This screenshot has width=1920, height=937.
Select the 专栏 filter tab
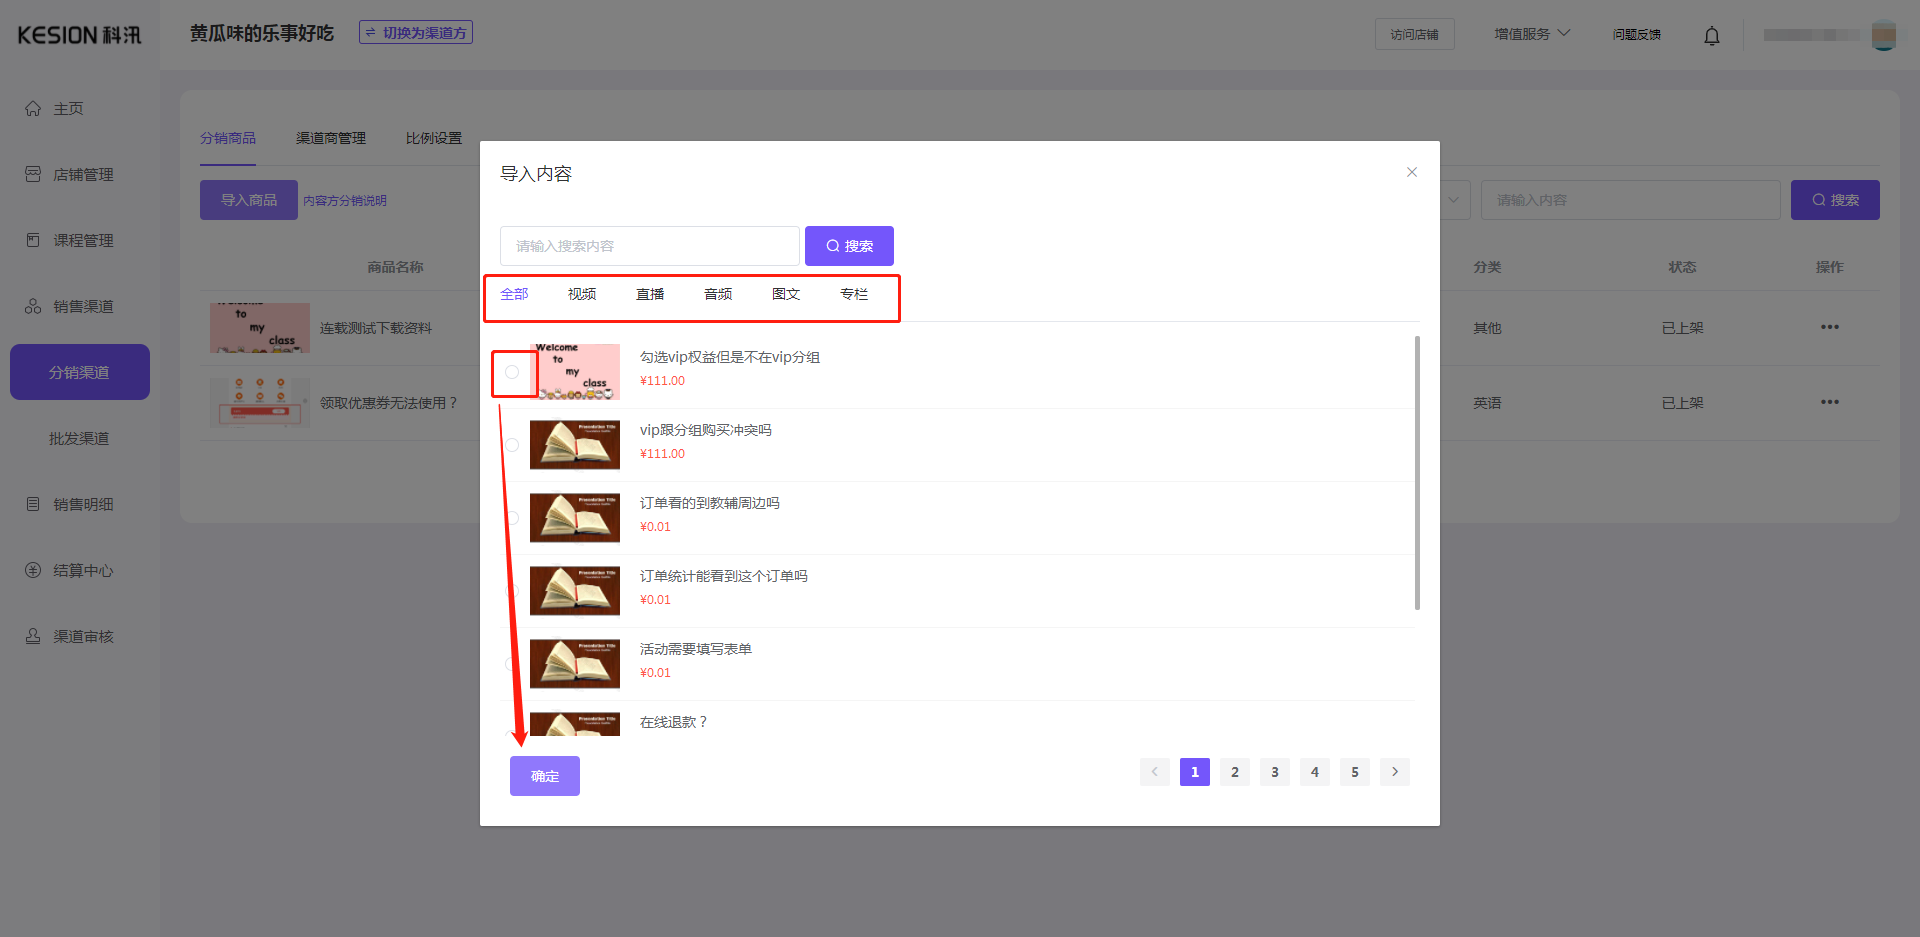pos(854,294)
